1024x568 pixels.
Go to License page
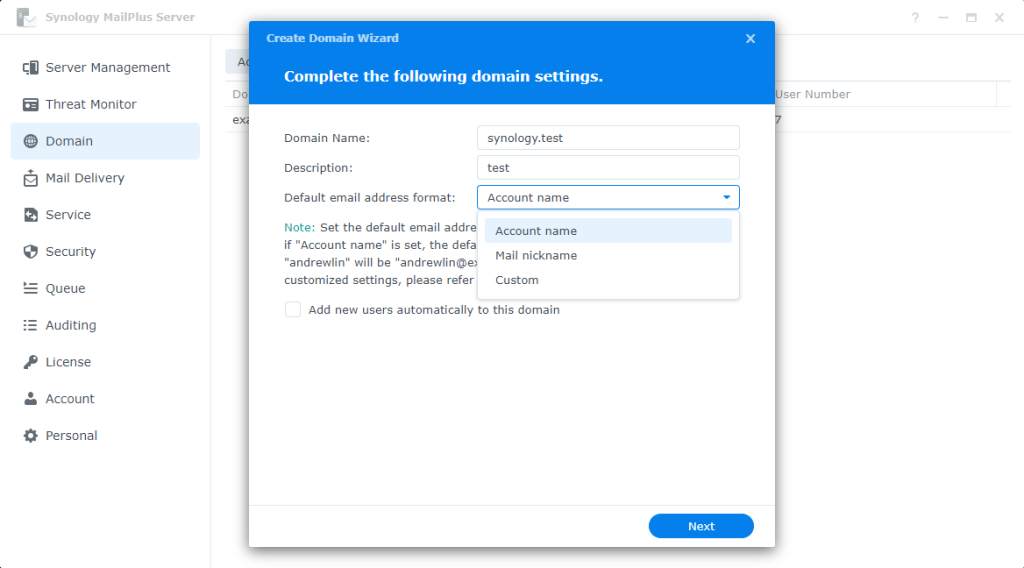tap(105, 362)
